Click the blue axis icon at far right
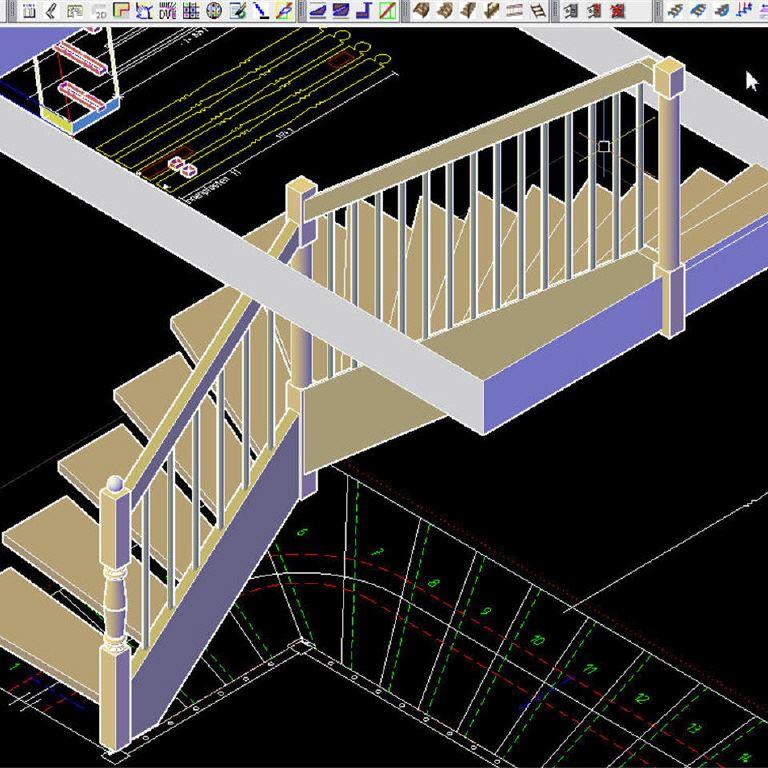The height and width of the screenshot is (768, 768). coord(745,11)
